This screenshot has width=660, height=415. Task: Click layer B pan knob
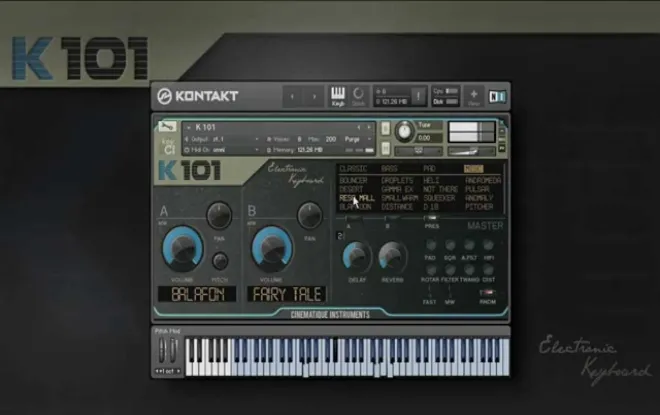coord(310,215)
